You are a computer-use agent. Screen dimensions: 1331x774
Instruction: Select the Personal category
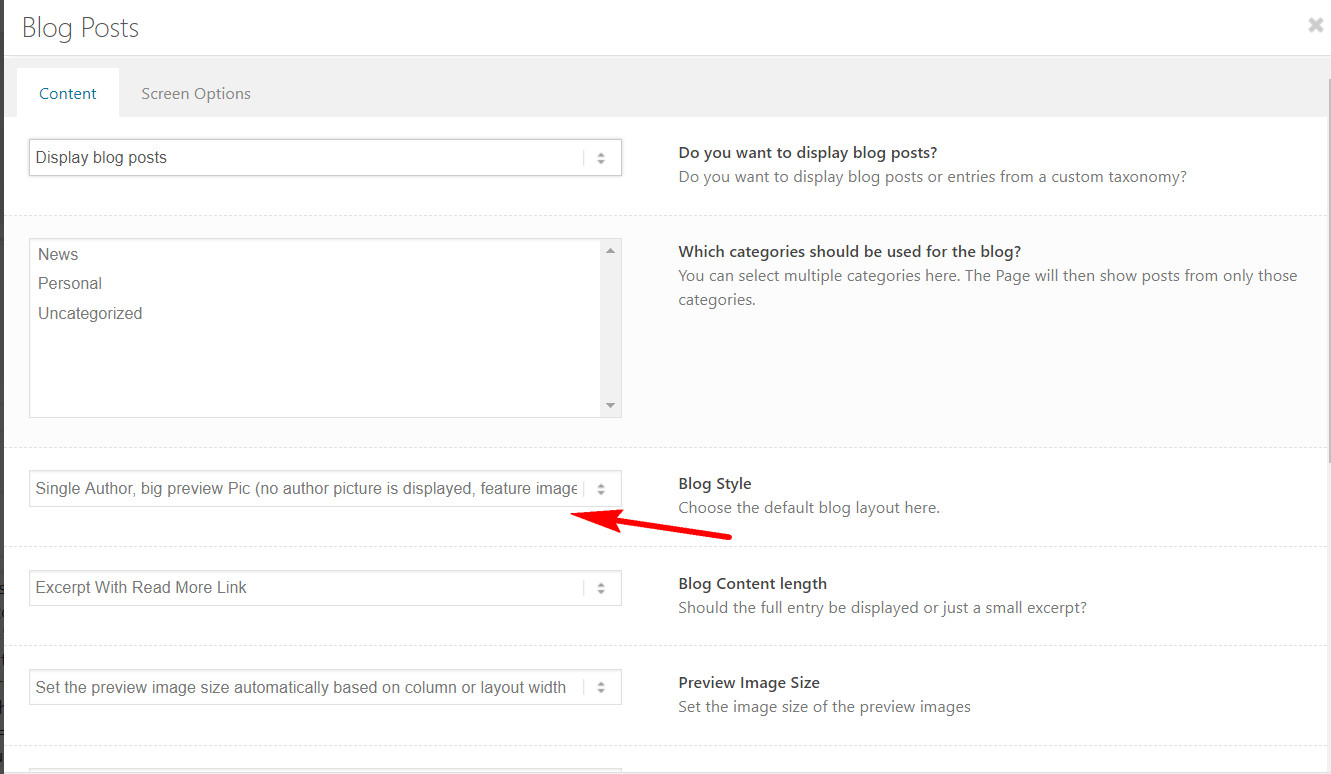tap(315, 283)
